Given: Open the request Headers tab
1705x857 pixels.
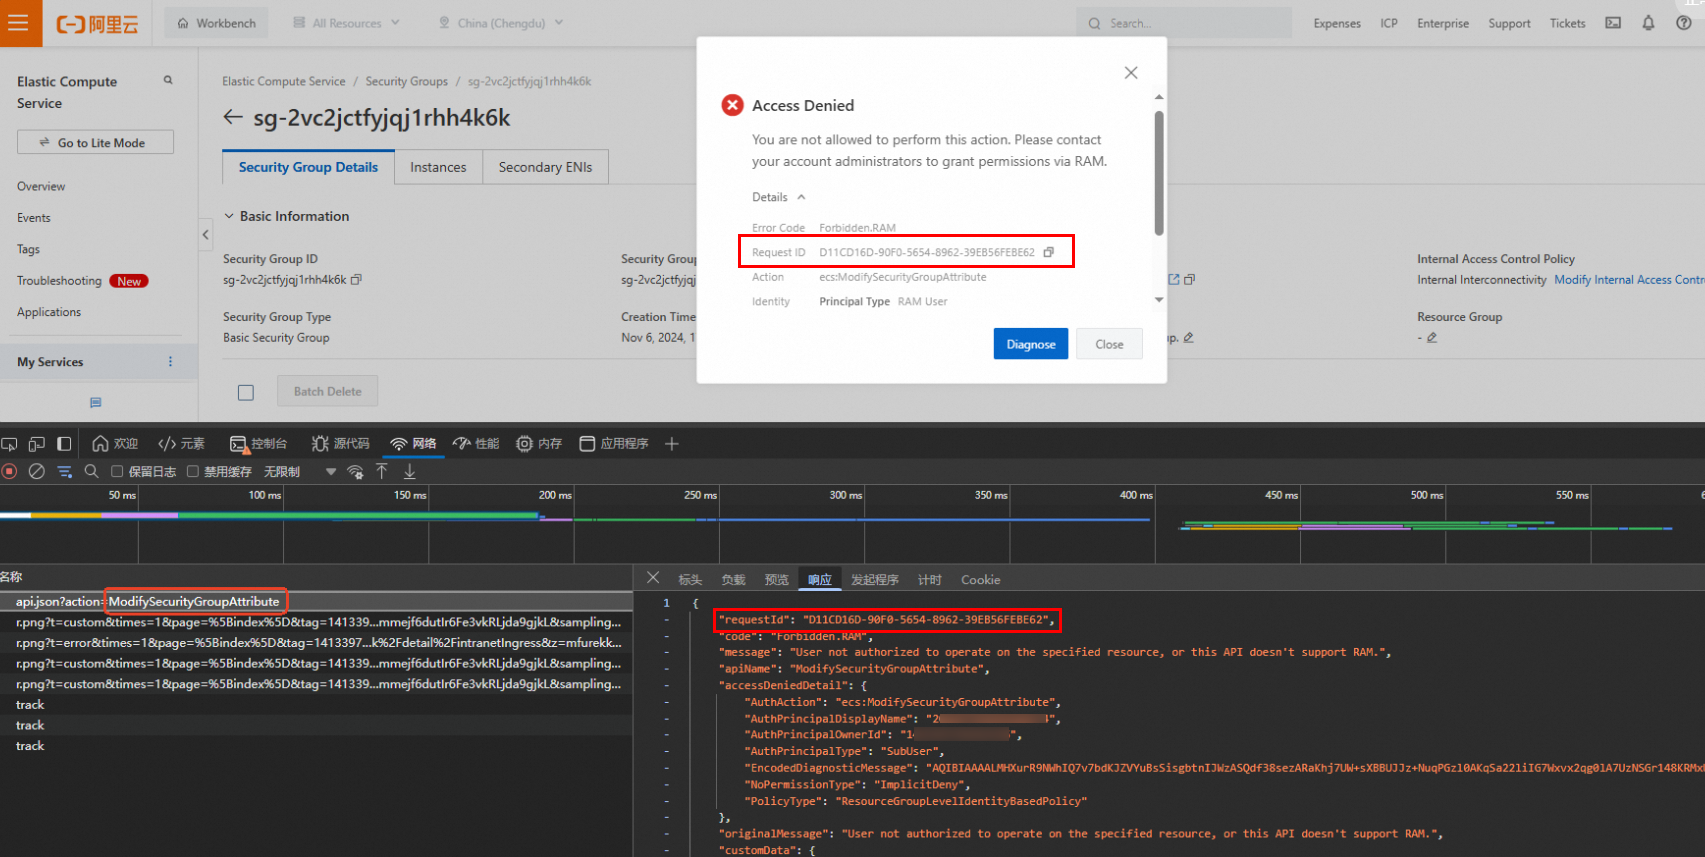Looking at the screenshot, I should click(x=690, y=580).
